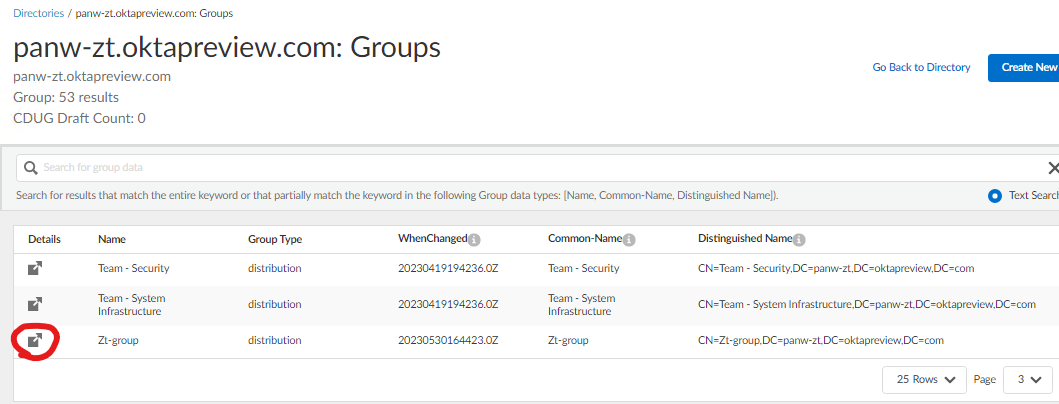Image resolution: width=1059 pixels, height=404 pixels.
Task: Clear search with the X icon
Action: [1052, 168]
